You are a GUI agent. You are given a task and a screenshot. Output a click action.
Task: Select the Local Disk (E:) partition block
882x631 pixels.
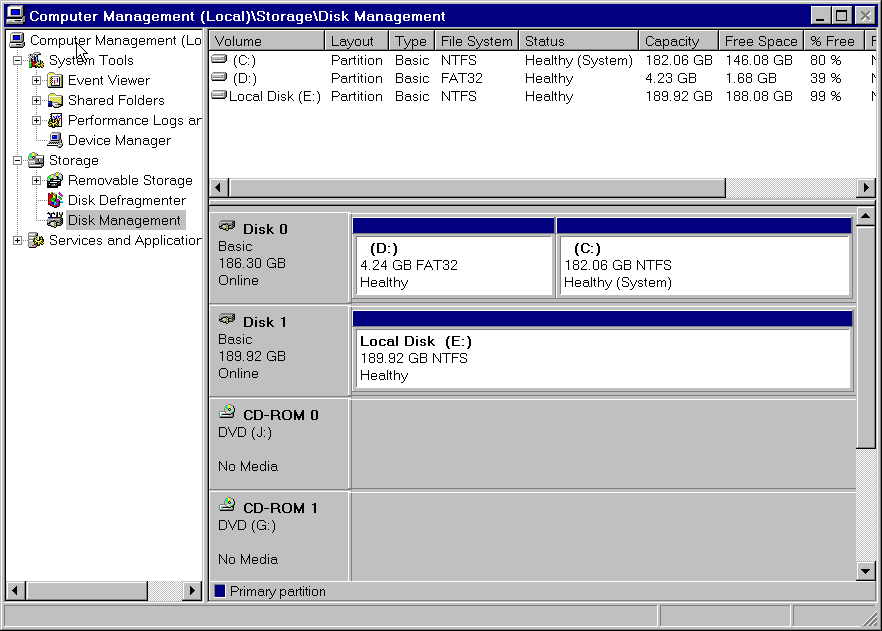pyautogui.click(x=602, y=350)
